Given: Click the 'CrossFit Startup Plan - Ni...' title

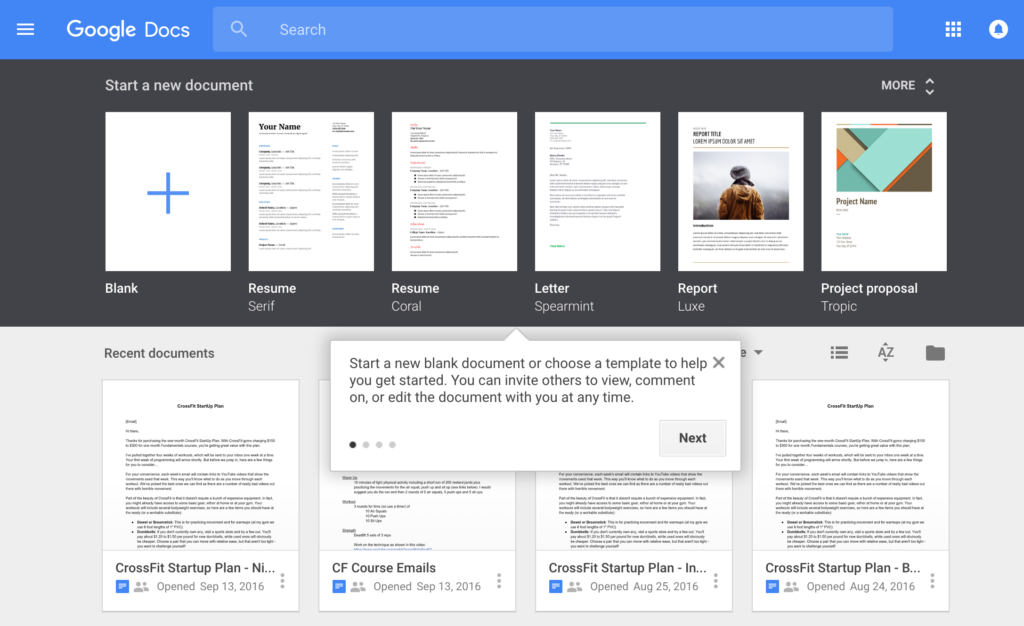Looking at the screenshot, I should pyautogui.click(x=195, y=568).
